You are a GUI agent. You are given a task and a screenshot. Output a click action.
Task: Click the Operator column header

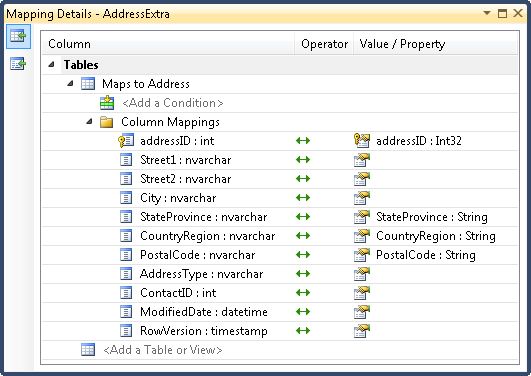[324, 44]
